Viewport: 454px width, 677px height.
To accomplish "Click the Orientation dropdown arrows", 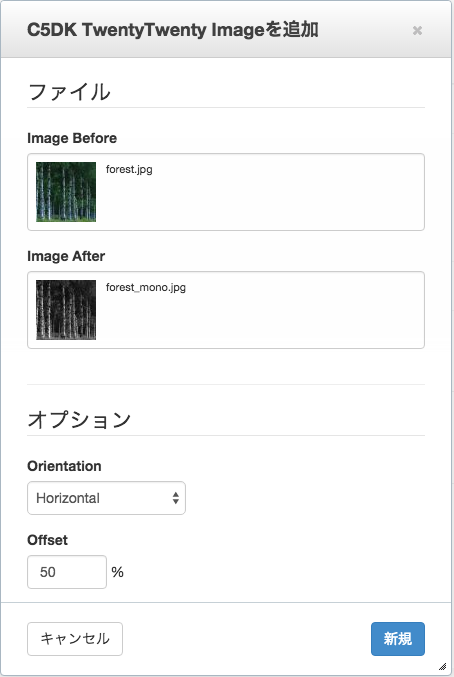I will [175, 498].
